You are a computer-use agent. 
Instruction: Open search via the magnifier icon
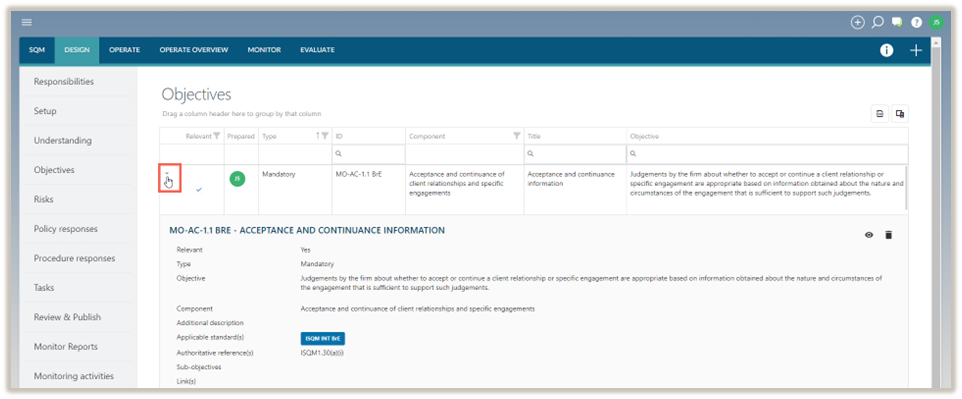coord(877,22)
